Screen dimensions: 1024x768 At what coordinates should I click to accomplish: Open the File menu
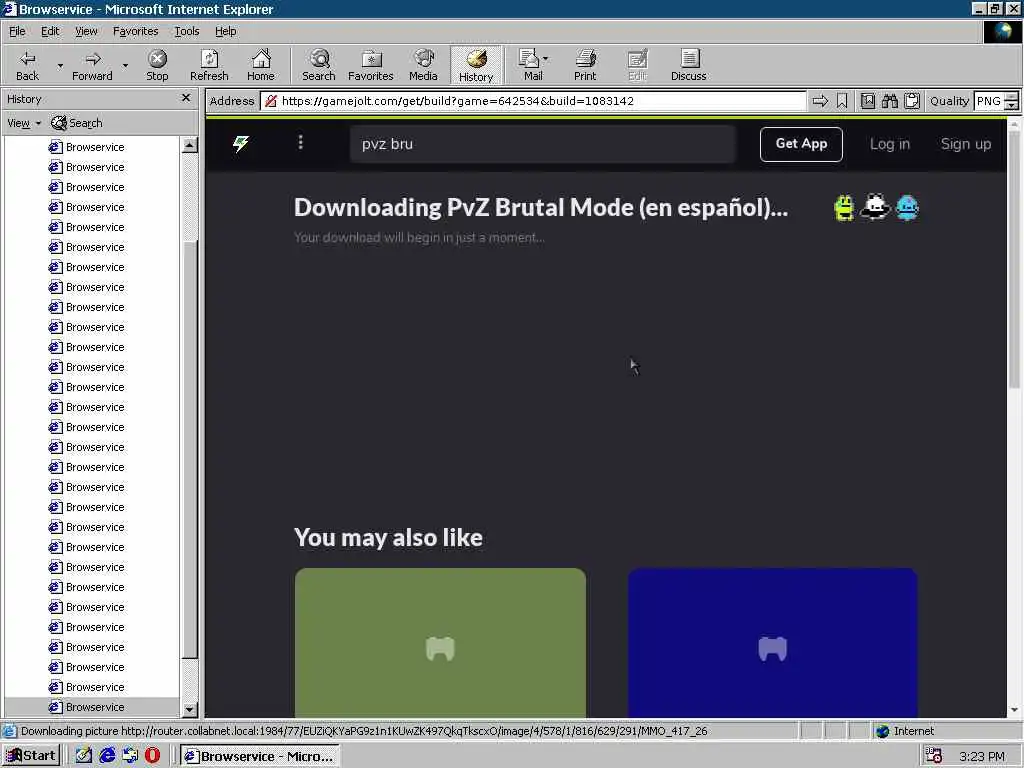tap(17, 31)
